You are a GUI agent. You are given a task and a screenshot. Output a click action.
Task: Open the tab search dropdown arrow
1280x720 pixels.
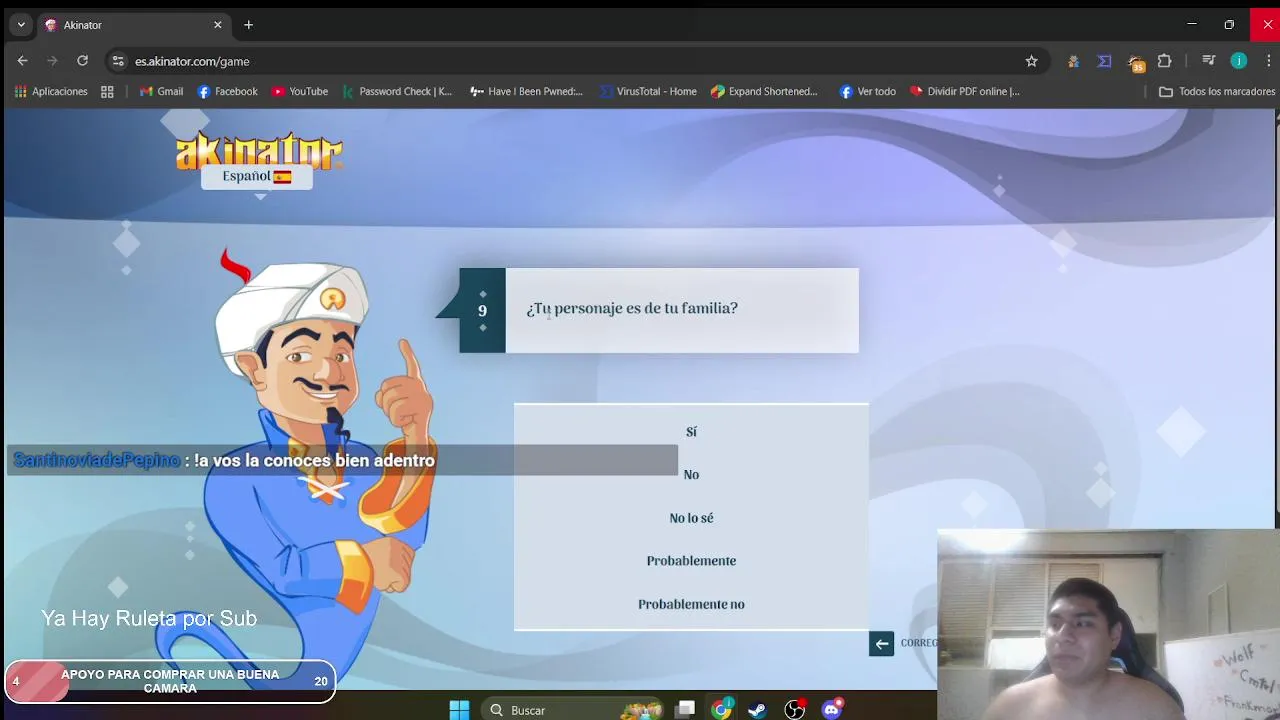coord(21,25)
